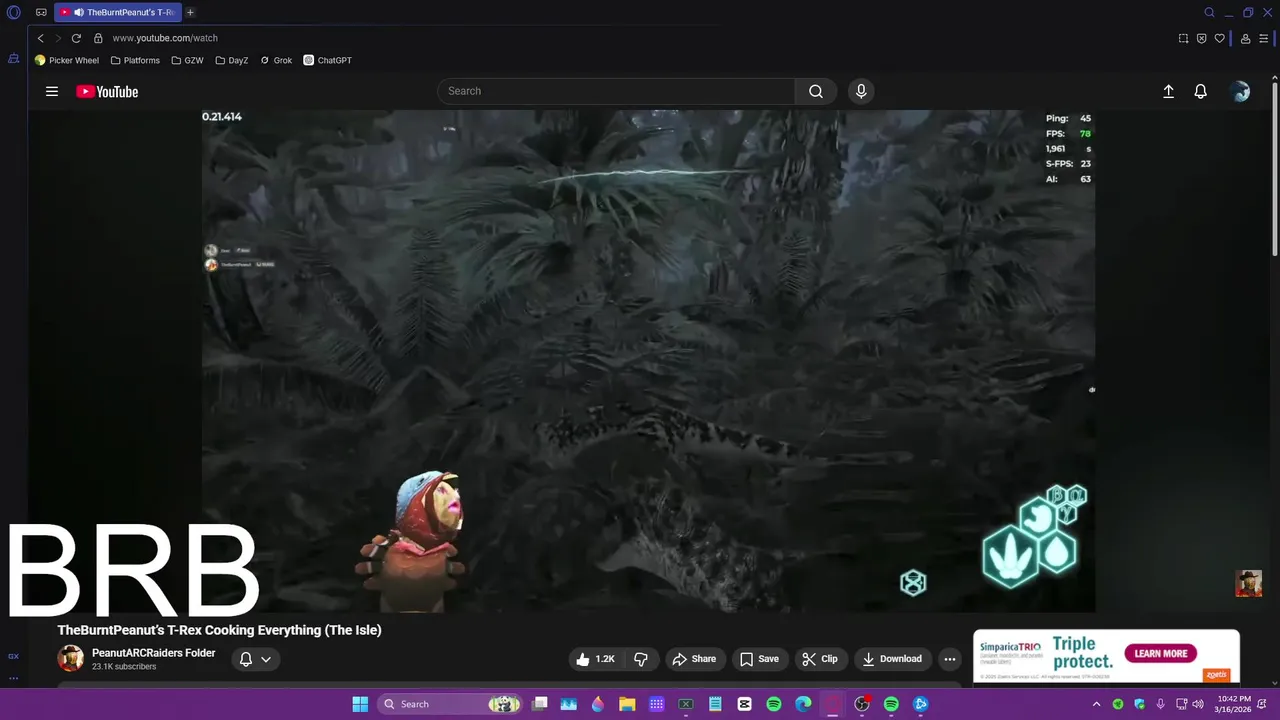The height and width of the screenshot is (720, 1280).
Task: Open GX Corner gamepad icon
Action: click(x=41, y=13)
